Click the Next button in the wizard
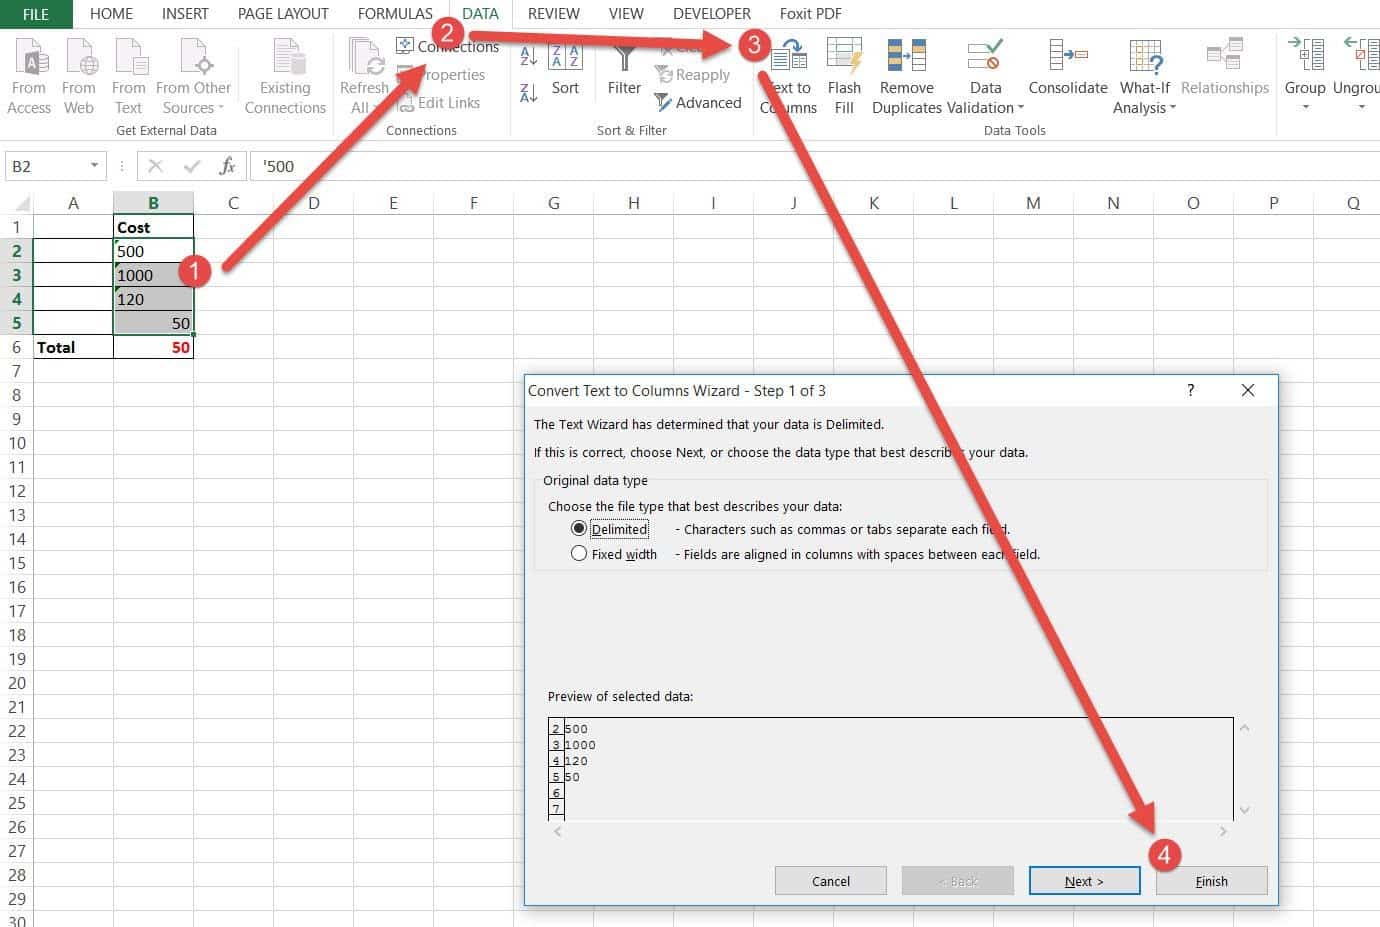 [1084, 881]
